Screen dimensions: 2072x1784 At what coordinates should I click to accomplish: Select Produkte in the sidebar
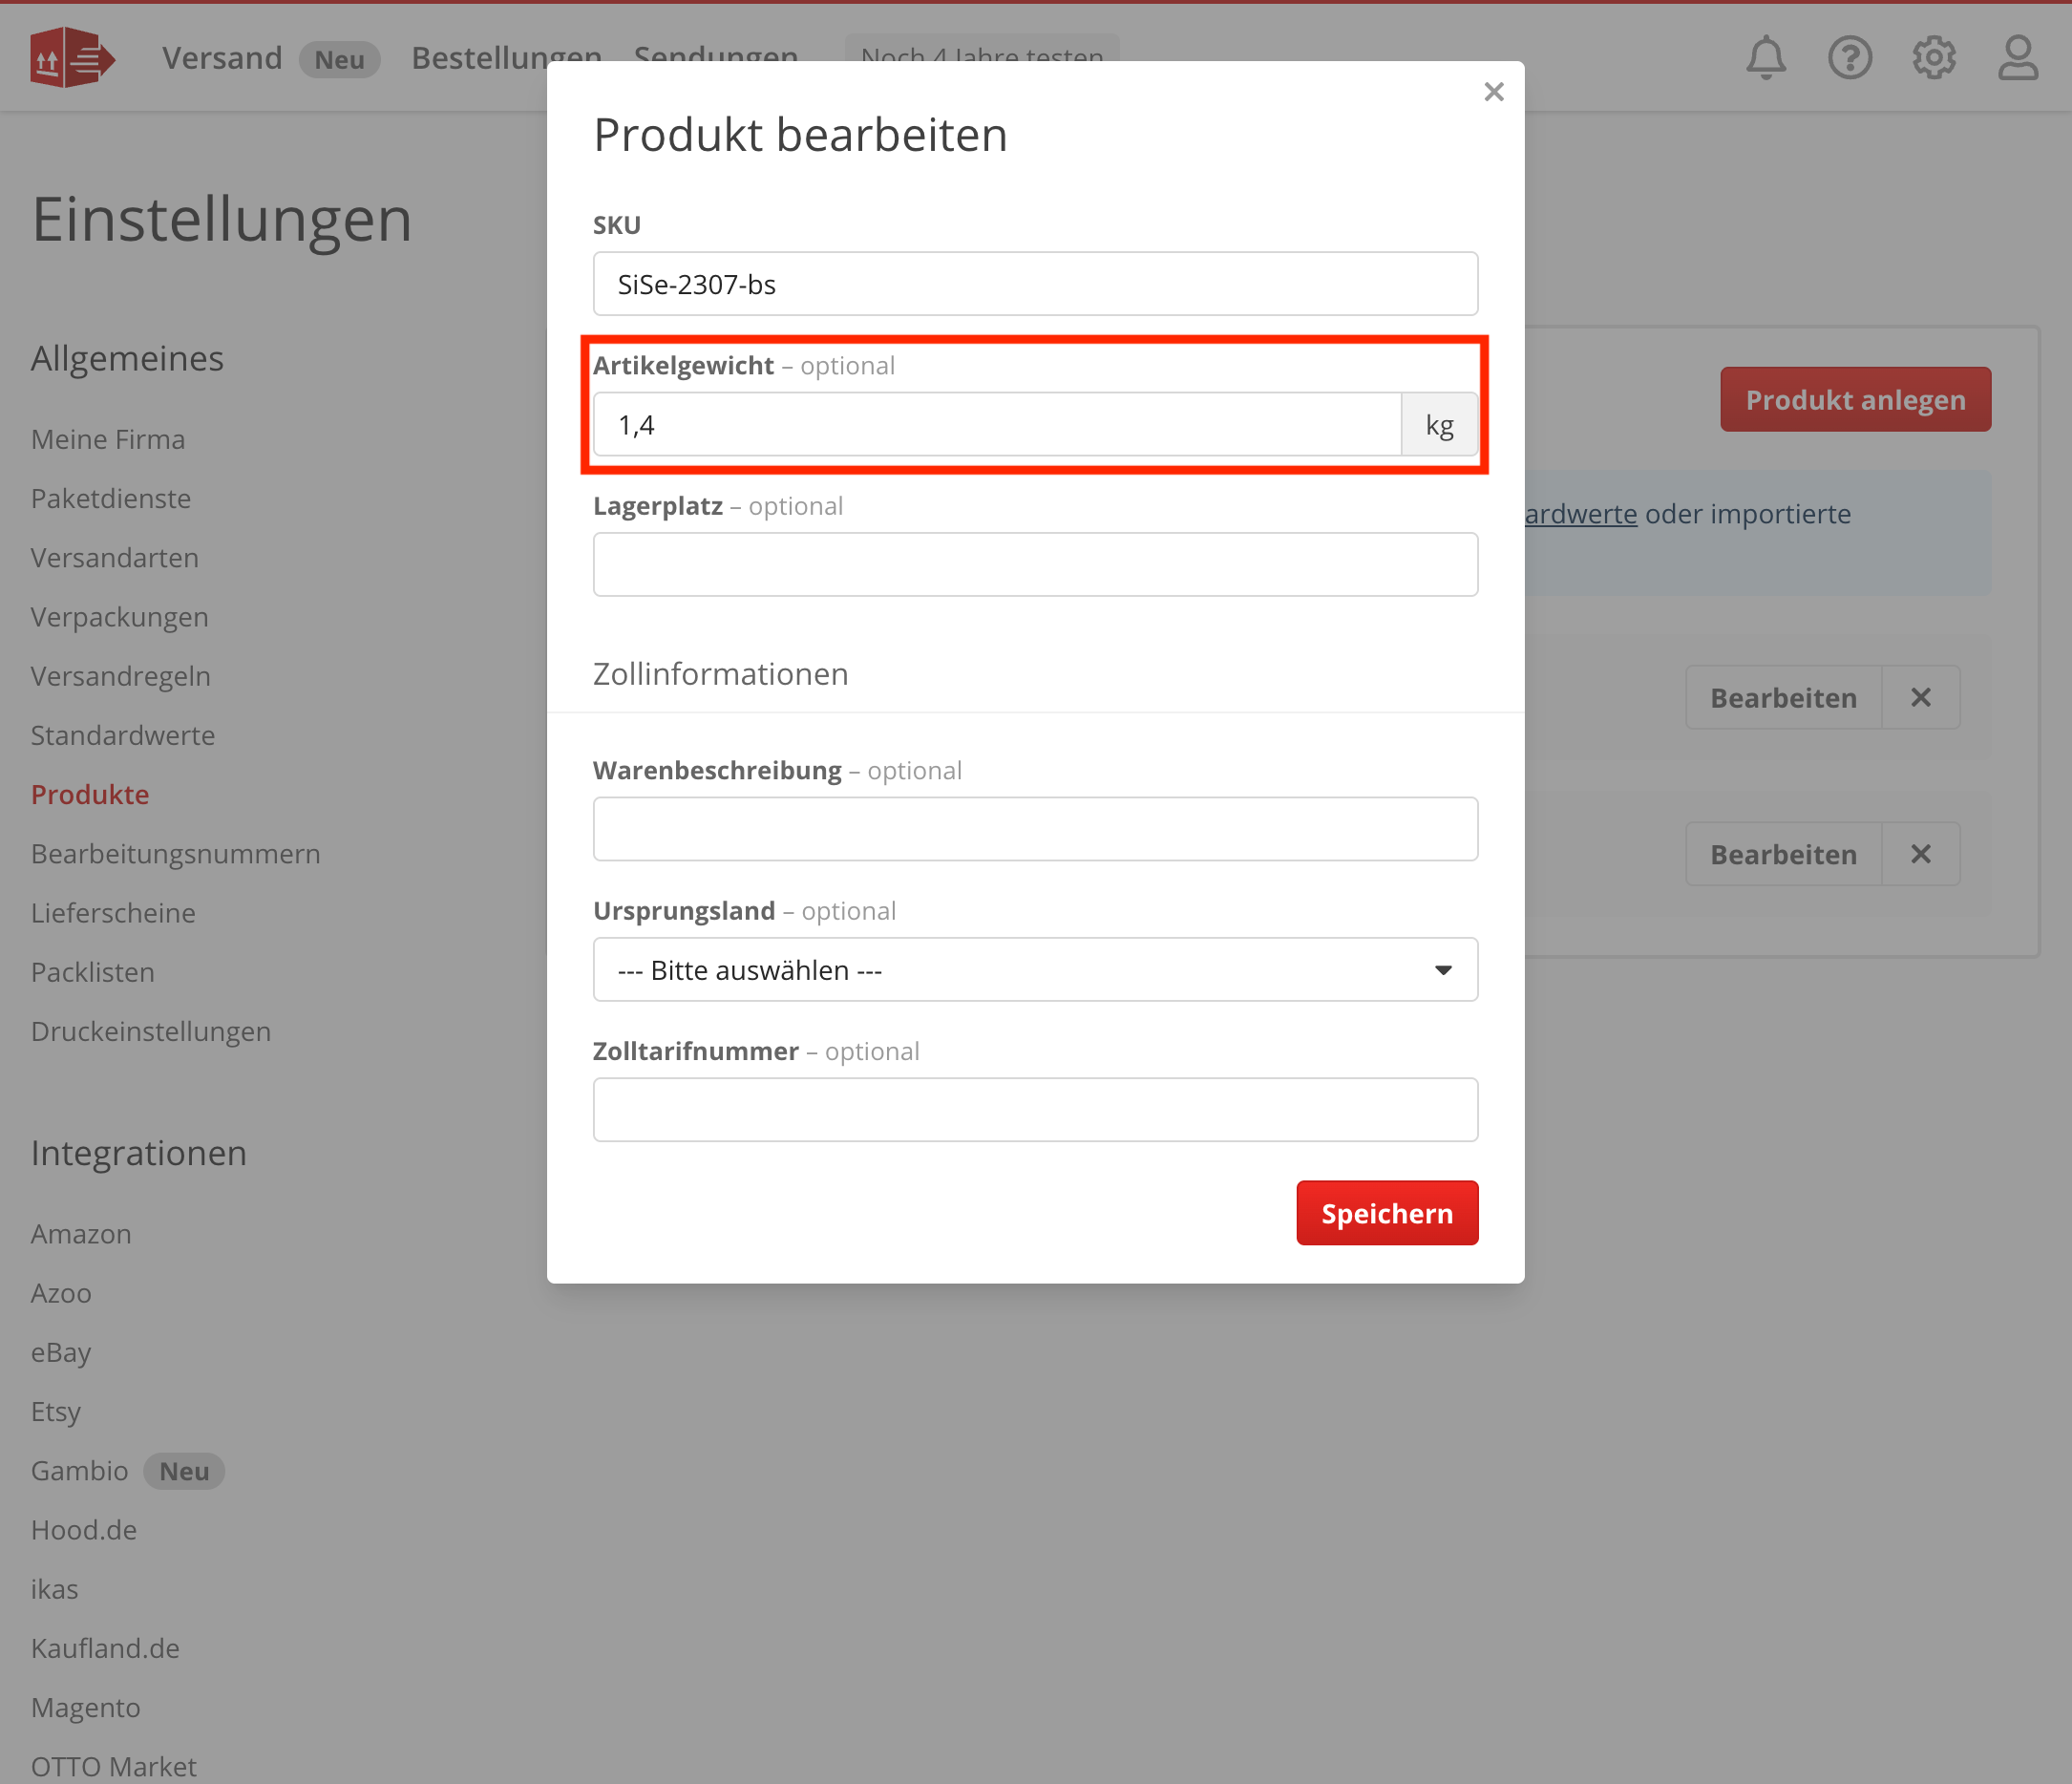coord(90,795)
